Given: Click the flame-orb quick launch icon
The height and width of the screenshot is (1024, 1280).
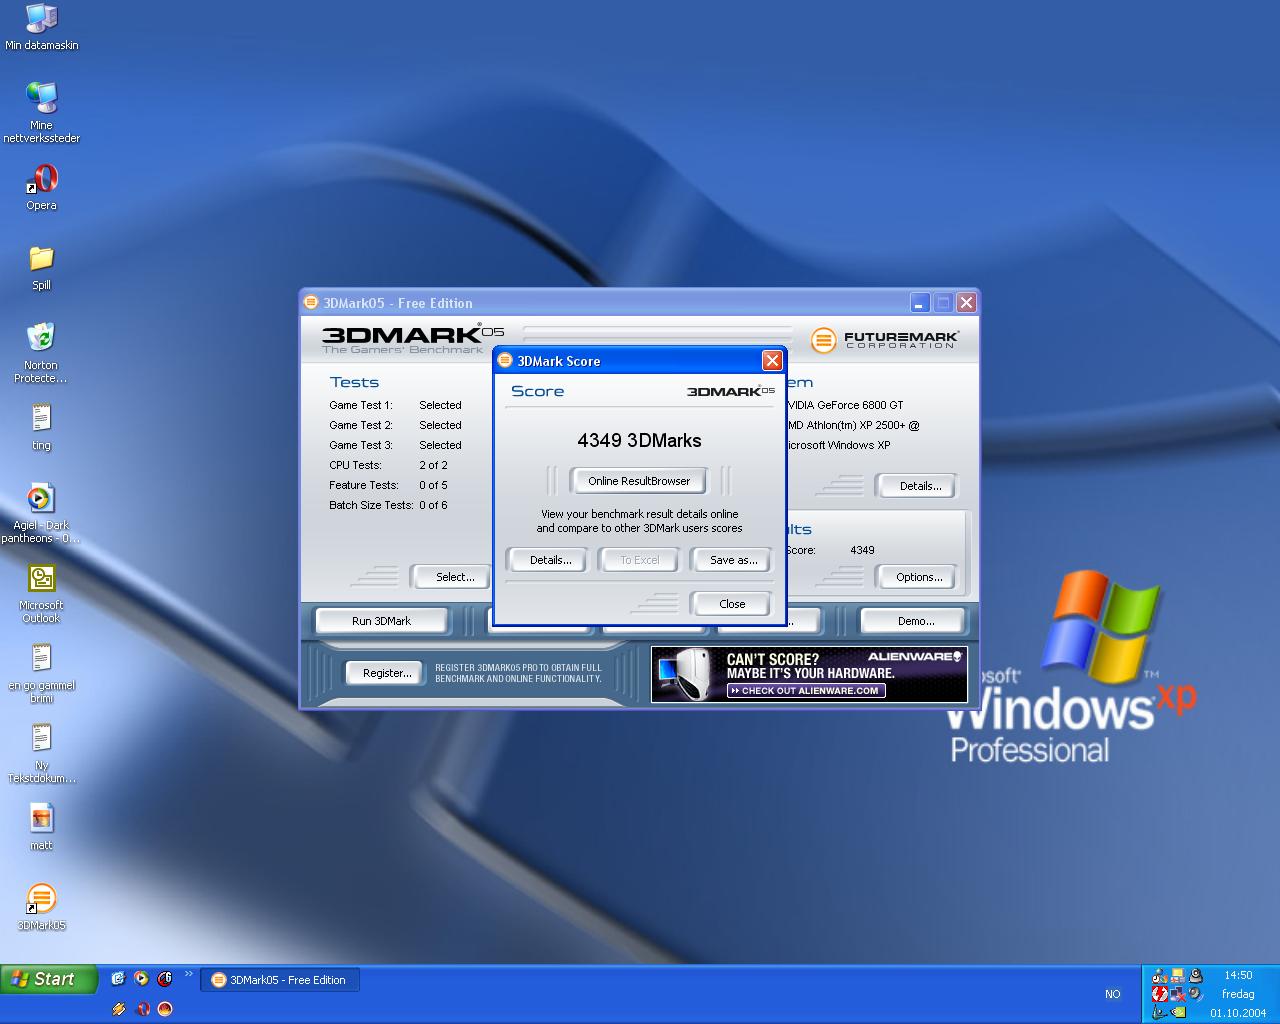Looking at the screenshot, I should (x=165, y=1008).
